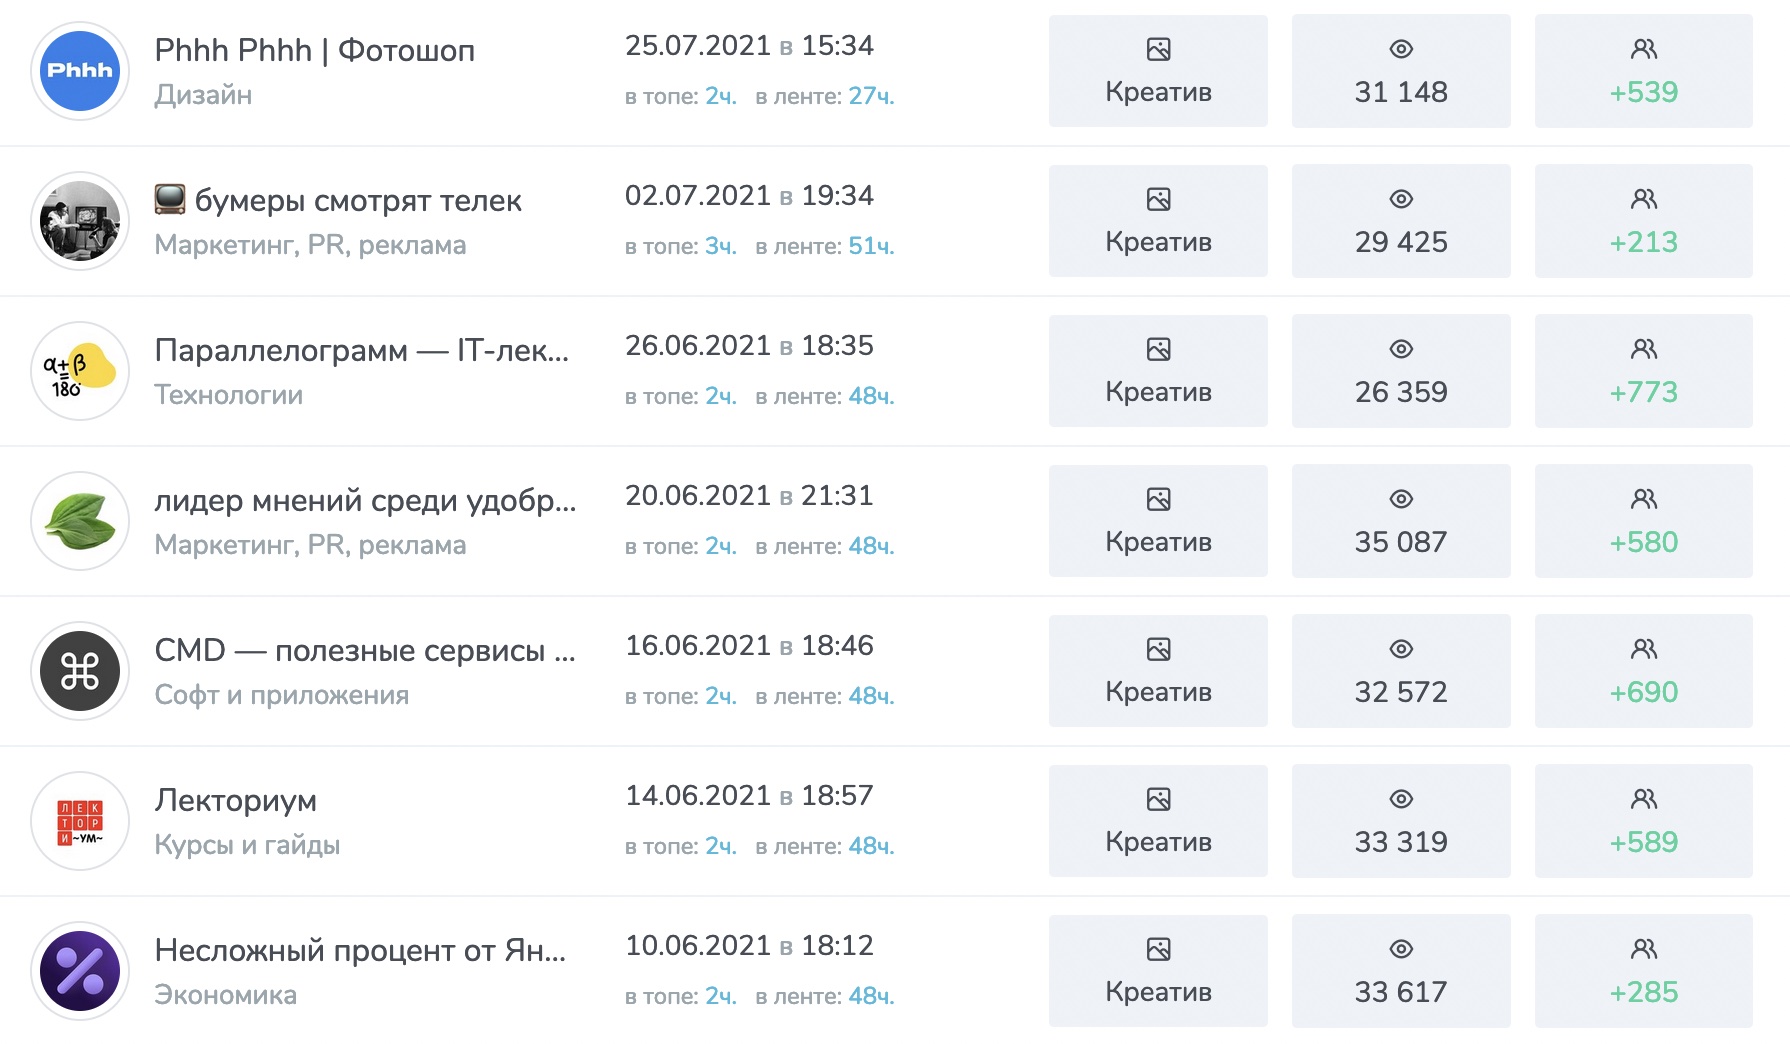Viewport: 1790px width, 1044px height.
Task: Click subscribers gain tile +690
Action: click(x=1644, y=671)
